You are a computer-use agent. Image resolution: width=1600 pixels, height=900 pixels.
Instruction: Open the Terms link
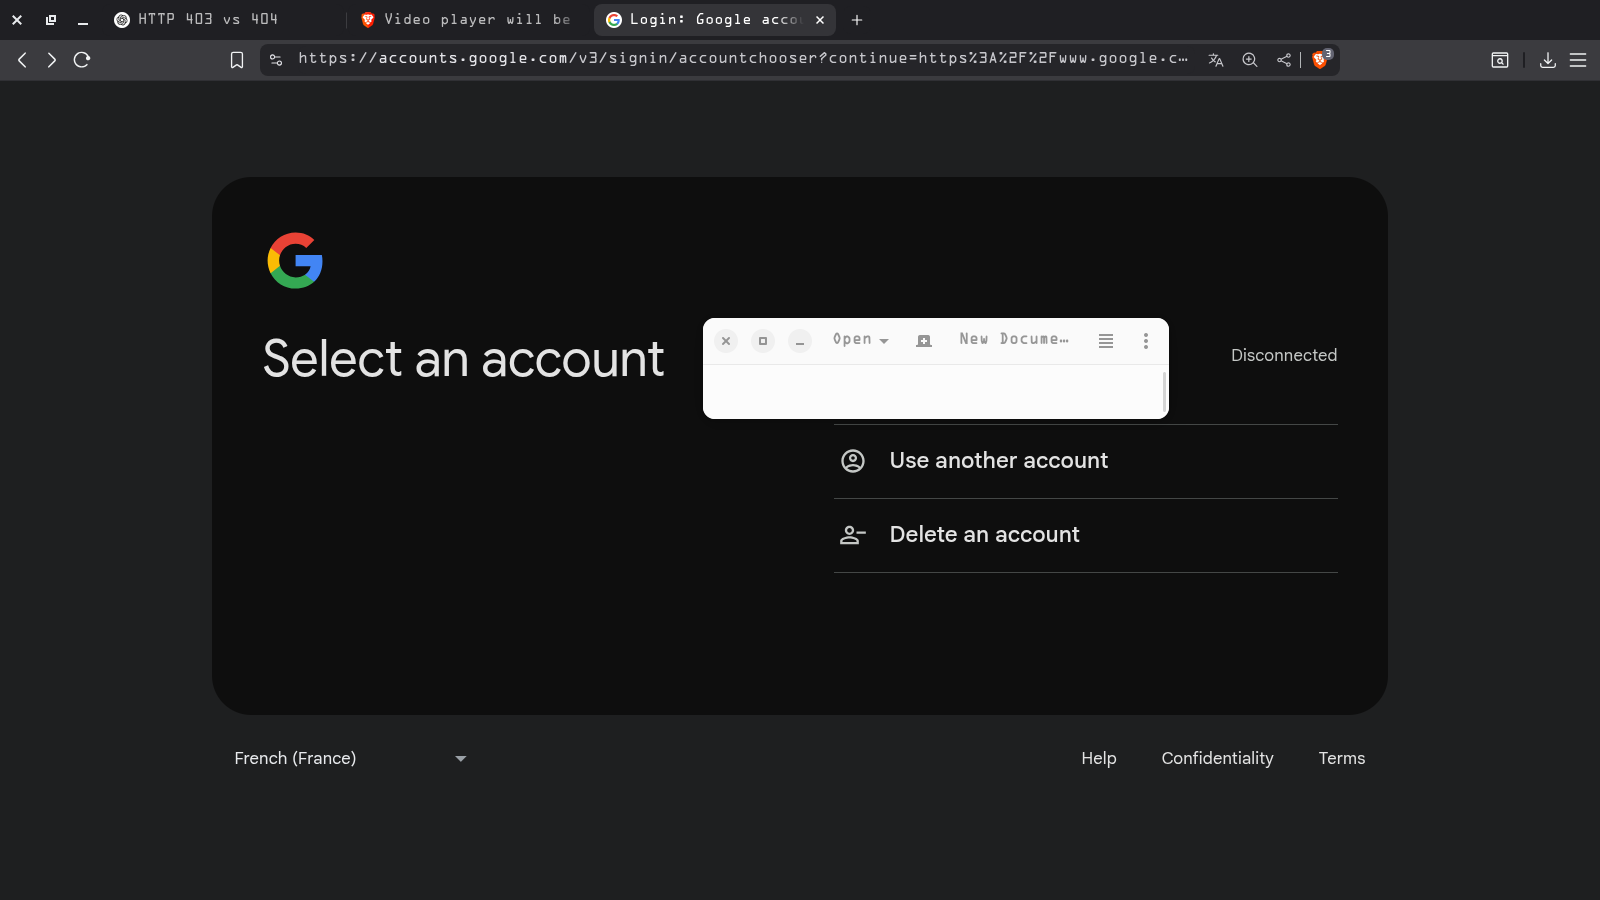[x=1342, y=758]
